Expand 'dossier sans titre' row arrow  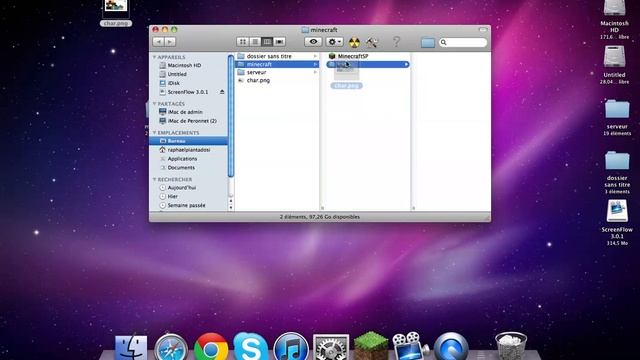pyautogui.click(x=316, y=56)
